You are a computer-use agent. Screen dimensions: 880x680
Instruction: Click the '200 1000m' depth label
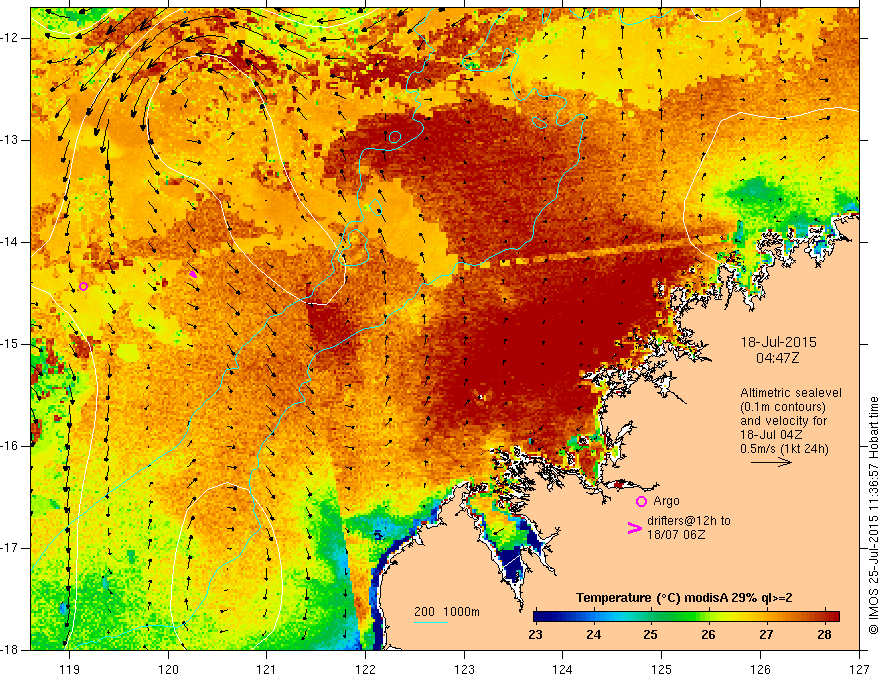447,612
